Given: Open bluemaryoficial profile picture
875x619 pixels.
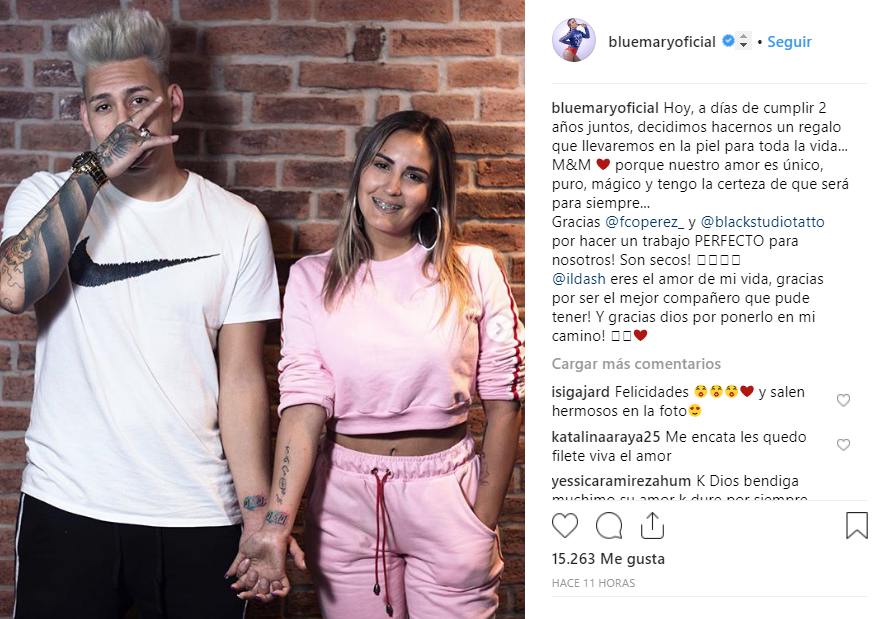Looking at the screenshot, I should click(574, 41).
